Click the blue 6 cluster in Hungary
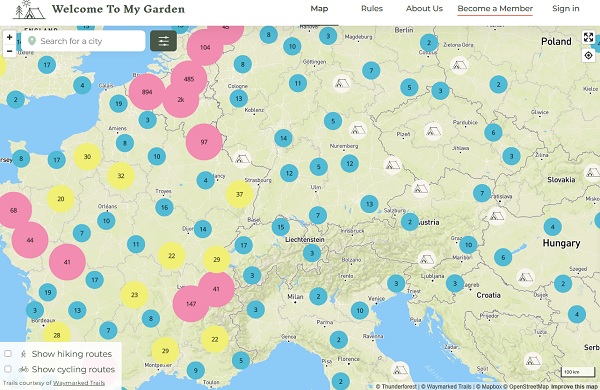Image resolution: width=600 pixels, height=390 pixels. (503, 258)
